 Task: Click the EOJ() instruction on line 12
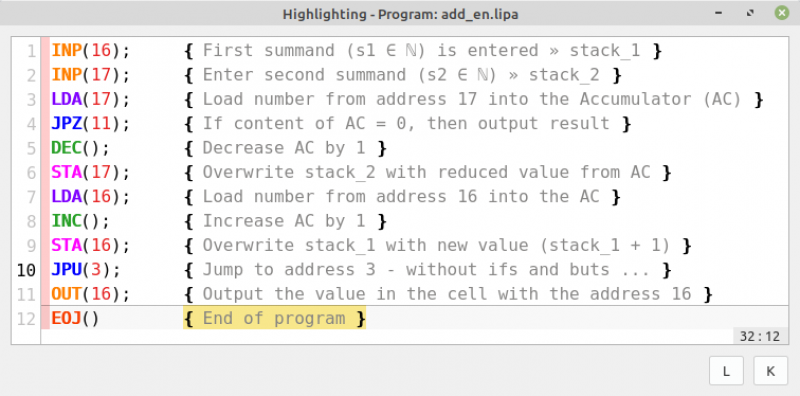(x=75, y=318)
